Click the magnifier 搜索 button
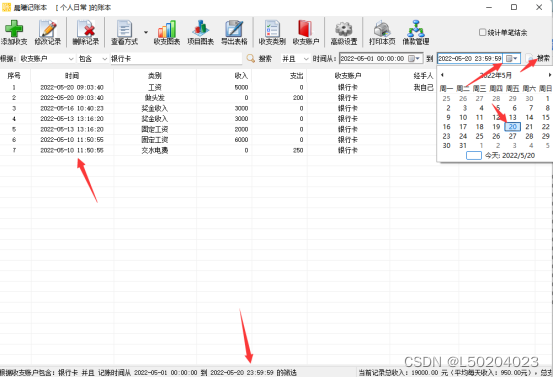This screenshot has width=554, height=377. pos(259,59)
